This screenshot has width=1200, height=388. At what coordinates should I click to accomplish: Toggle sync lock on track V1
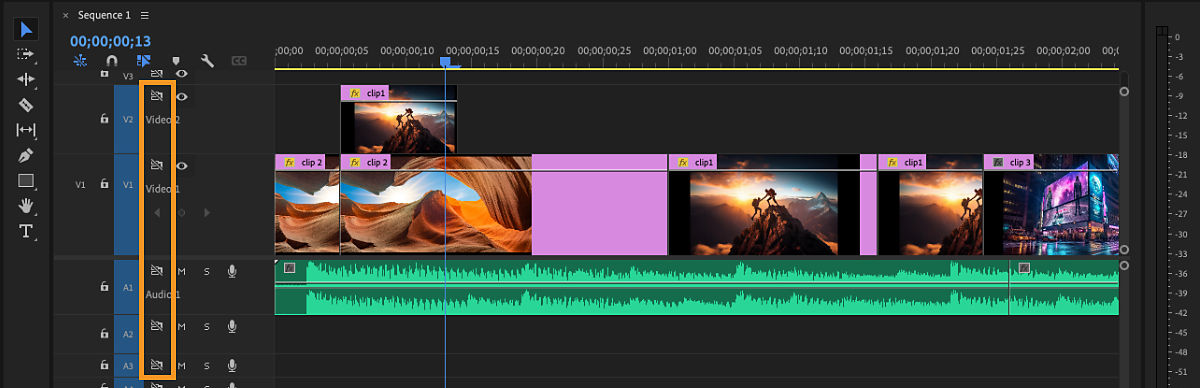[x=156, y=165]
